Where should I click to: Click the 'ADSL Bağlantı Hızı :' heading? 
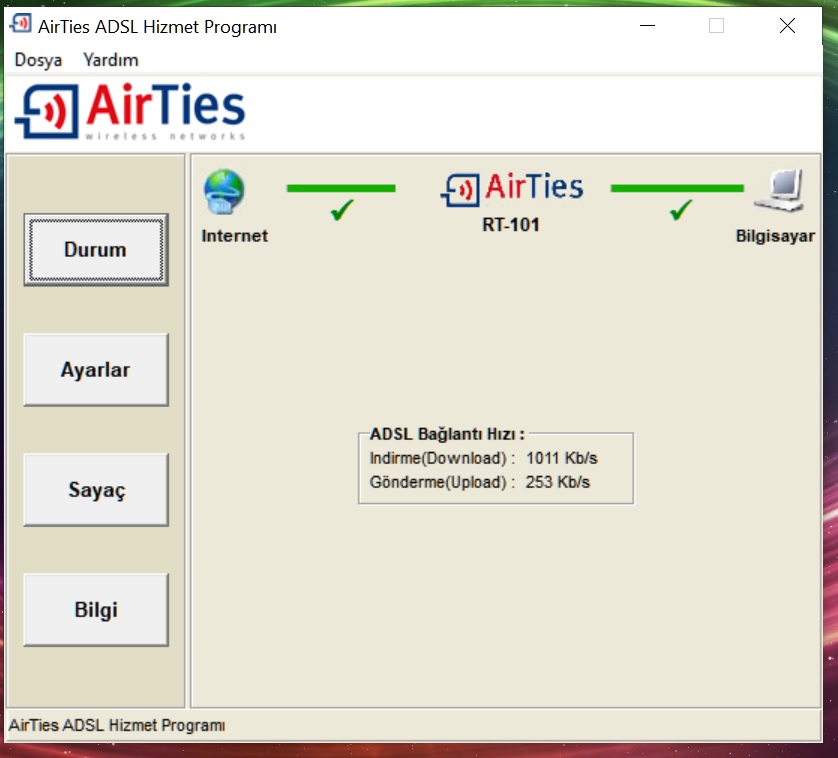coord(447,434)
